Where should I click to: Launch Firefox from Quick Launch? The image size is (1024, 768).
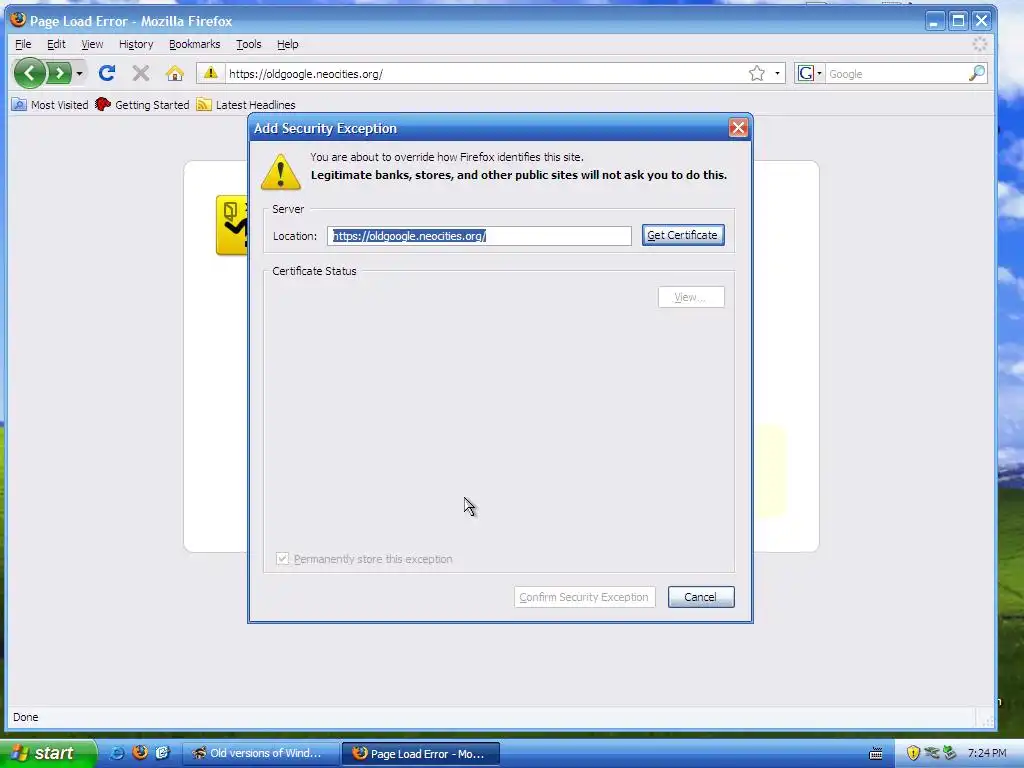(140, 753)
